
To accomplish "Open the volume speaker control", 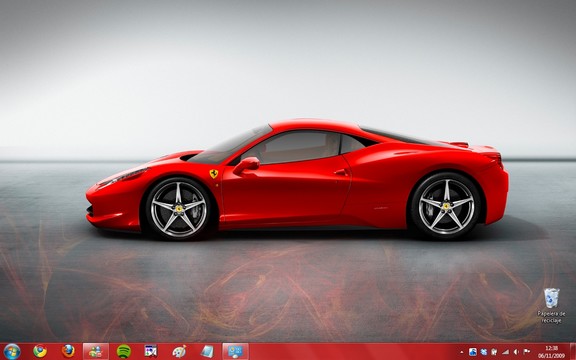I will [x=516, y=352].
